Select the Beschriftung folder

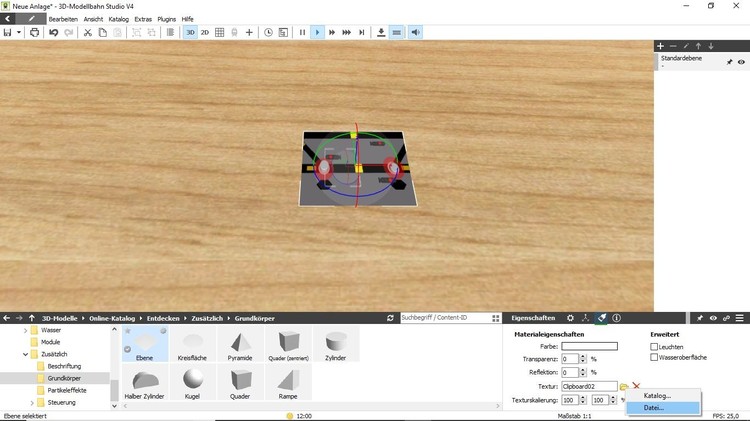pos(64,366)
